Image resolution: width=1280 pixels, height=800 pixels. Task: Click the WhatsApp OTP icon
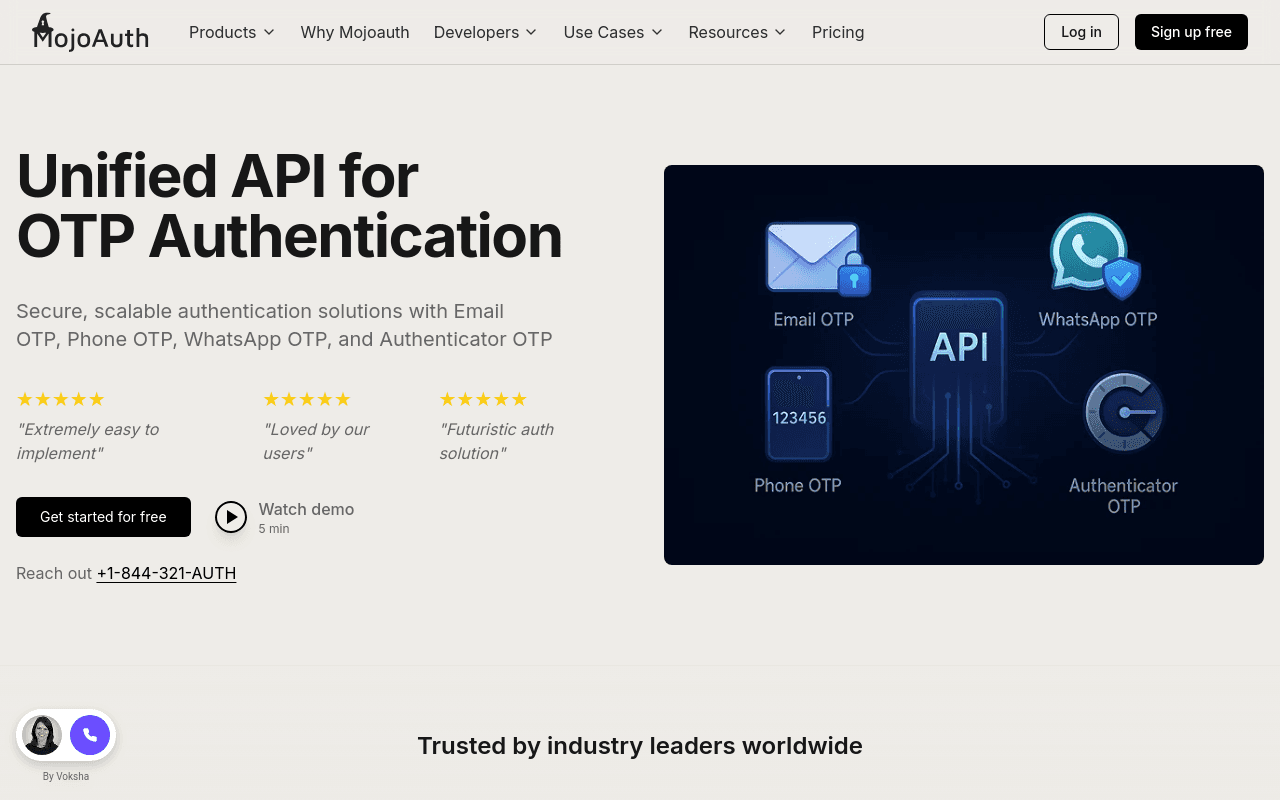1095,256
